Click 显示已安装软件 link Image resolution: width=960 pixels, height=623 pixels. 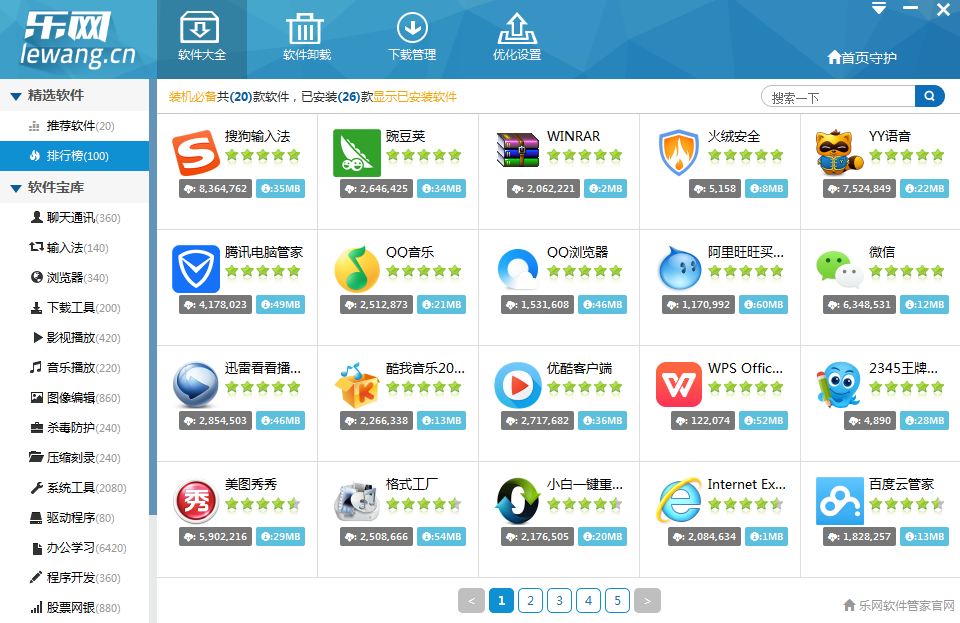pyautogui.click(x=415, y=97)
